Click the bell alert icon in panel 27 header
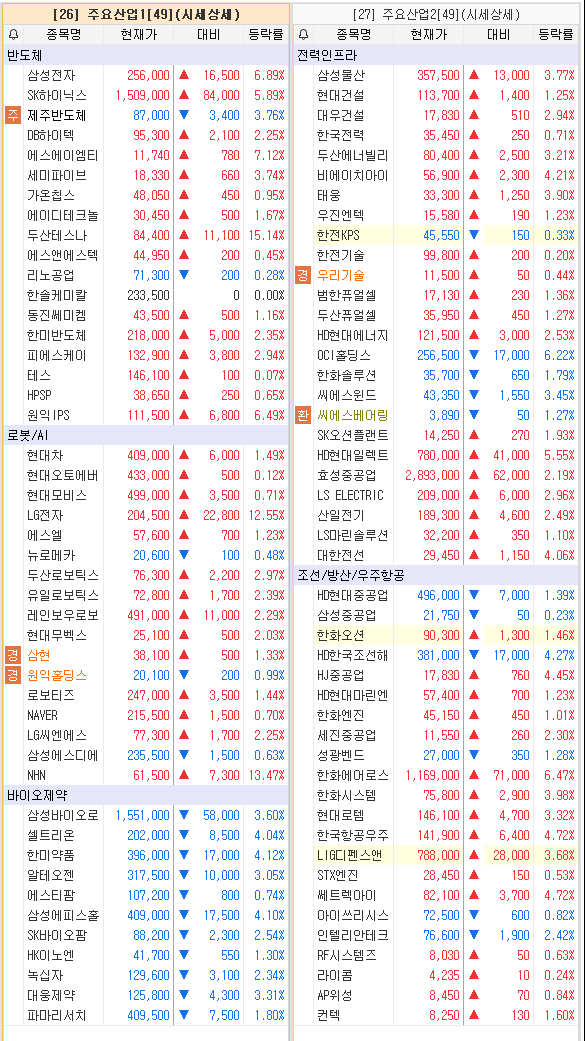 [303, 35]
